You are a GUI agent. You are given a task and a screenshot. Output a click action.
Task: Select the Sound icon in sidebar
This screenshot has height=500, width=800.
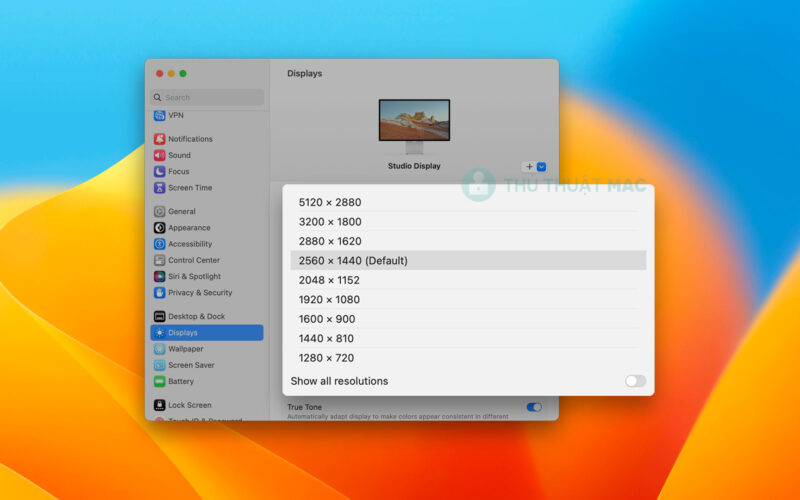160,155
